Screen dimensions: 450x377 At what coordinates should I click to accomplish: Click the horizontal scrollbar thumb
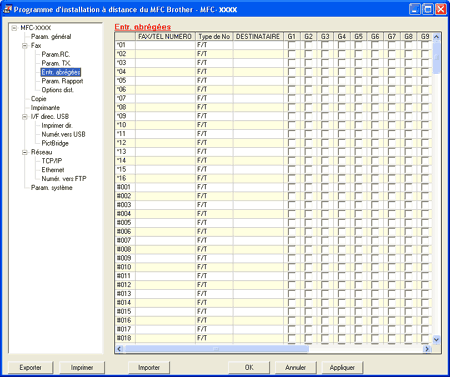(x=216, y=349)
